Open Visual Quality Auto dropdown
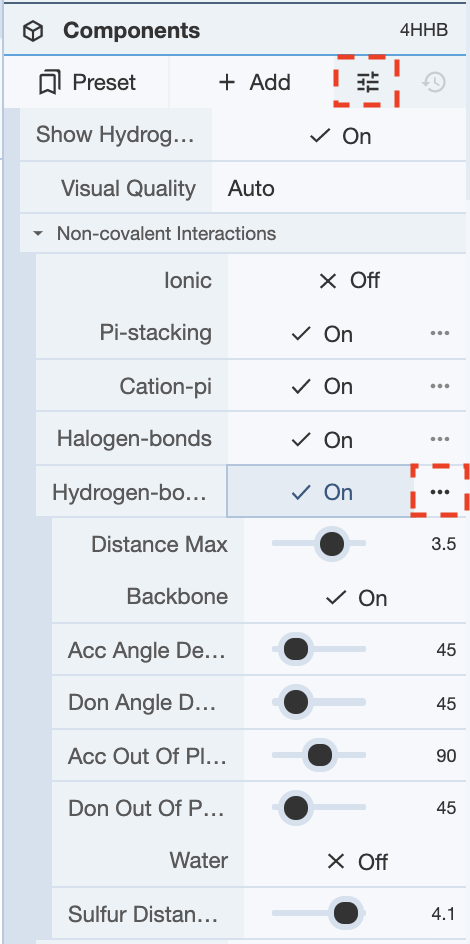The image size is (470, 944). pyautogui.click(x=339, y=188)
